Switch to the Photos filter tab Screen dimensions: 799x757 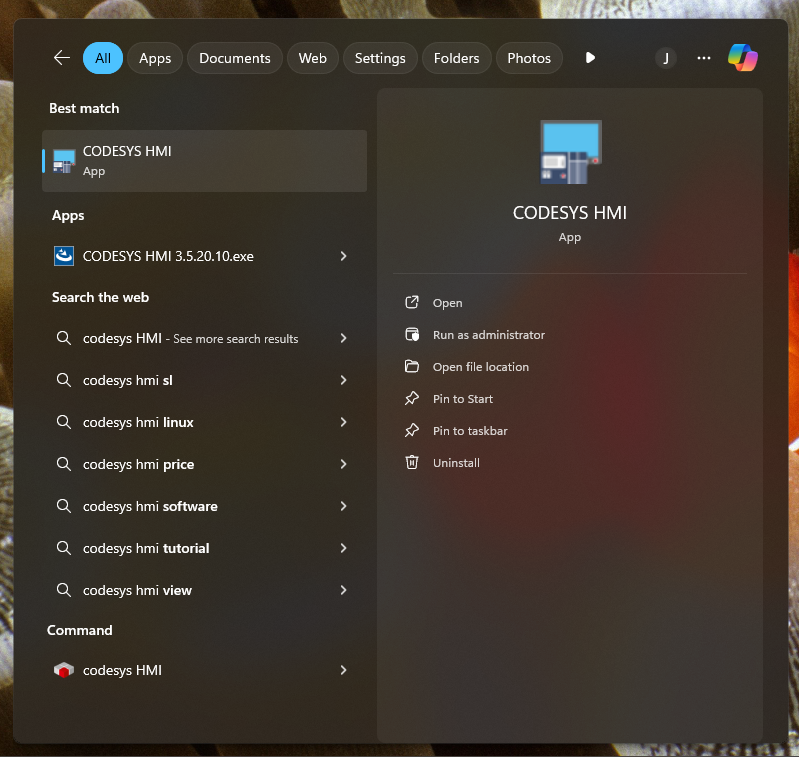click(528, 58)
